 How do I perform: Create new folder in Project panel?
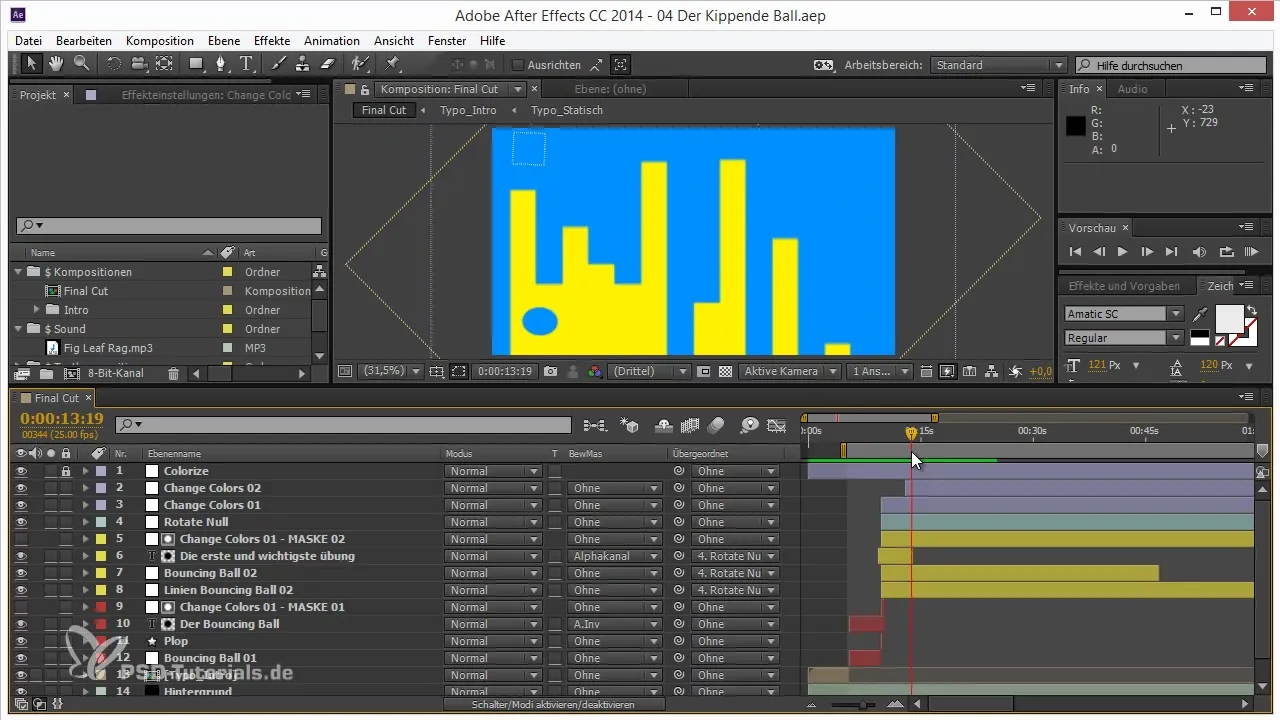click(x=46, y=373)
